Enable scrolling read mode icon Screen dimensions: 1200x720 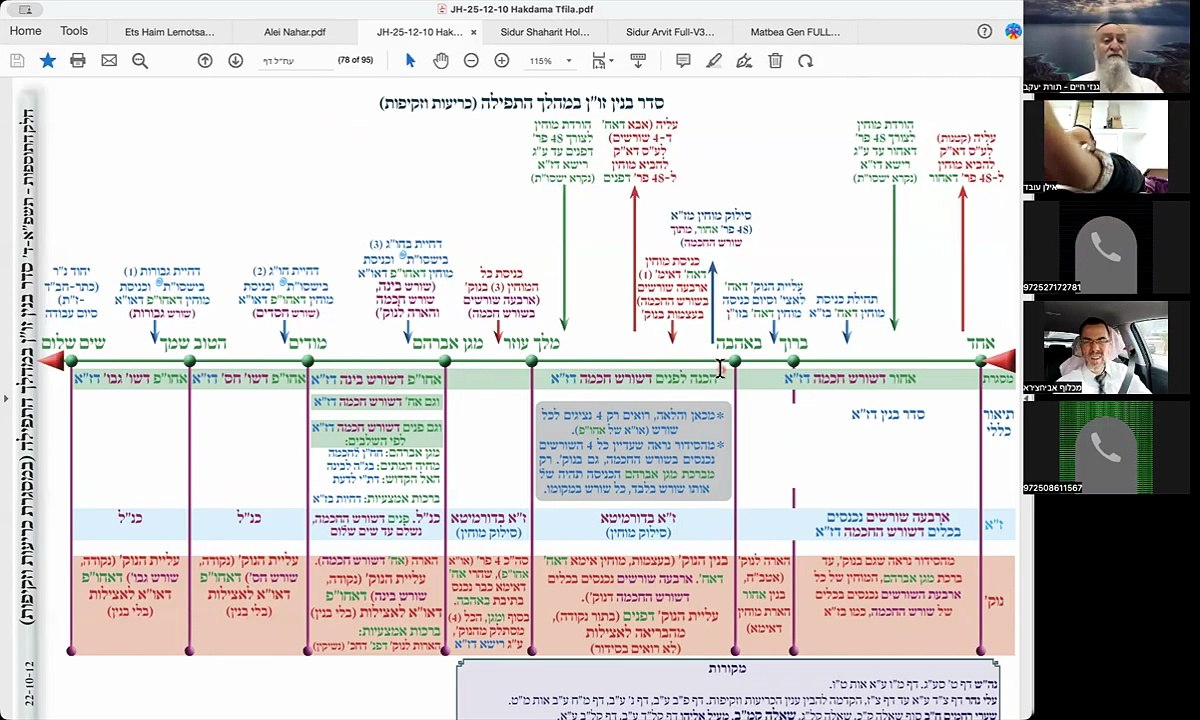click(639, 61)
